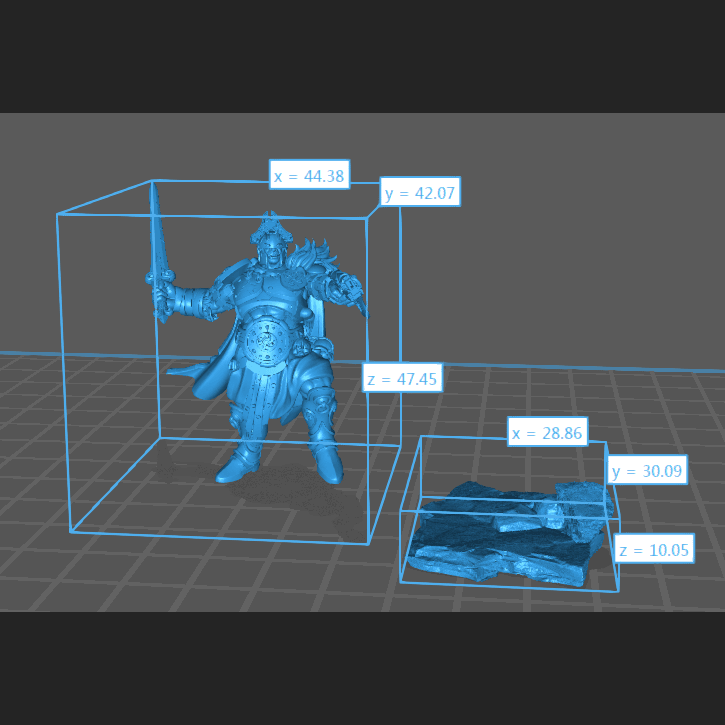Select the x = 28.86 dimension label
Viewport: 725px width, 725px height.
pyautogui.click(x=547, y=433)
